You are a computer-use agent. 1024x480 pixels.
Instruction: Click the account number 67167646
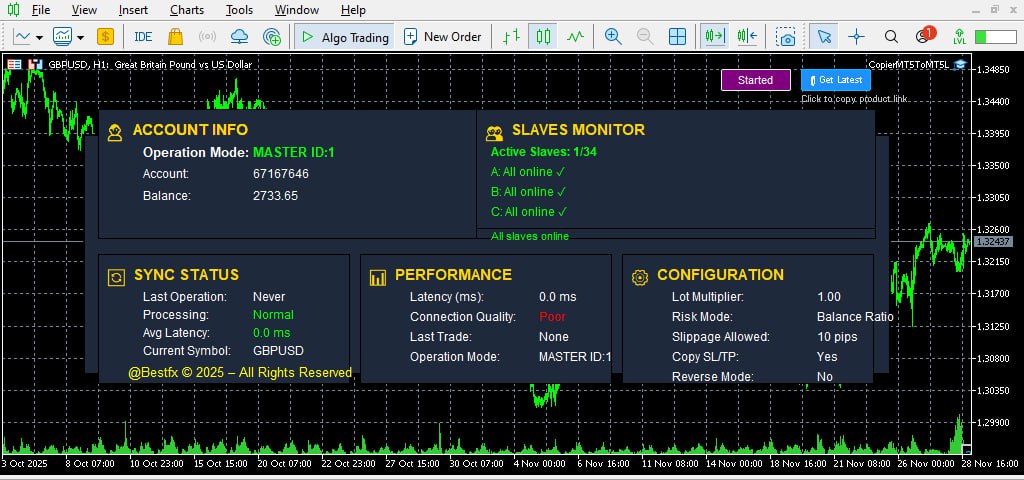pyautogui.click(x=281, y=174)
